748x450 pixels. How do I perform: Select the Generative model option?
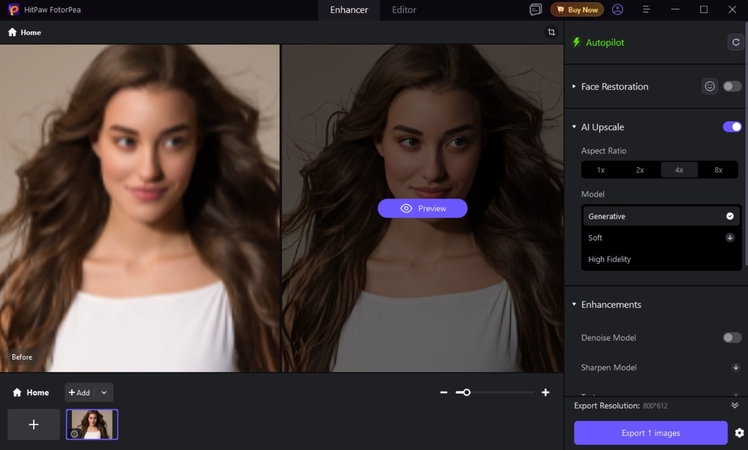point(661,216)
